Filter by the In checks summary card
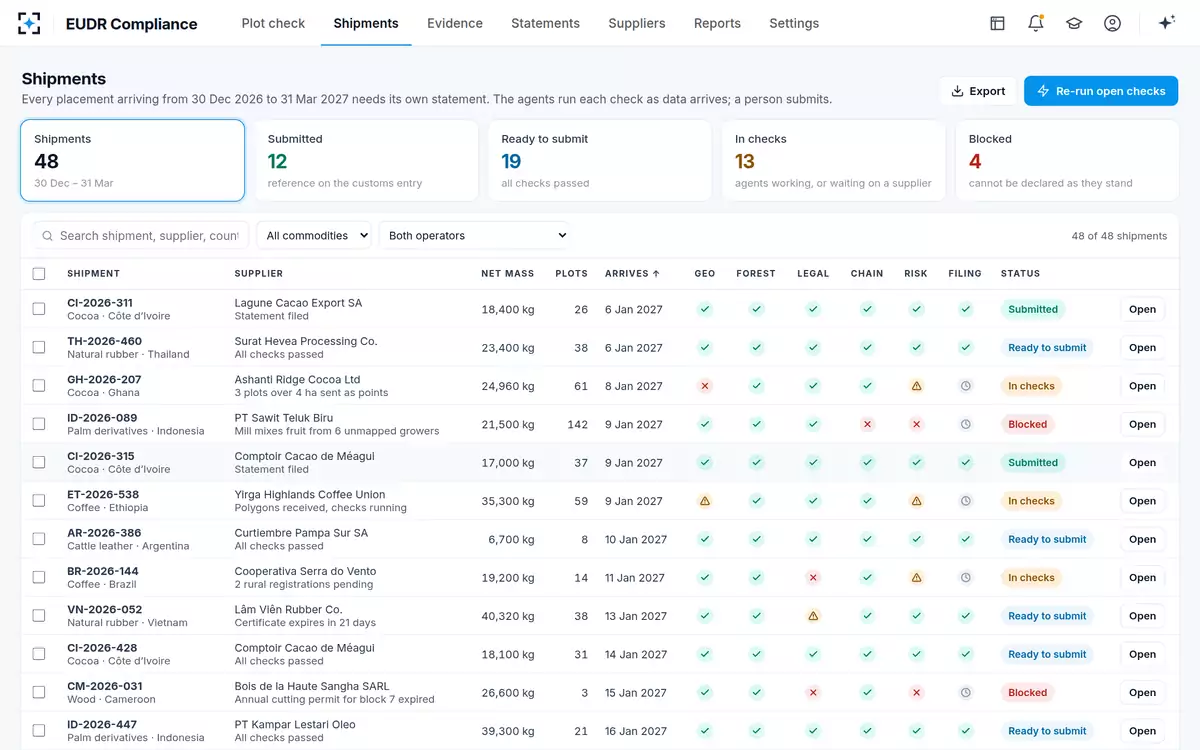The image size is (1200, 750). (x=834, y=161)
